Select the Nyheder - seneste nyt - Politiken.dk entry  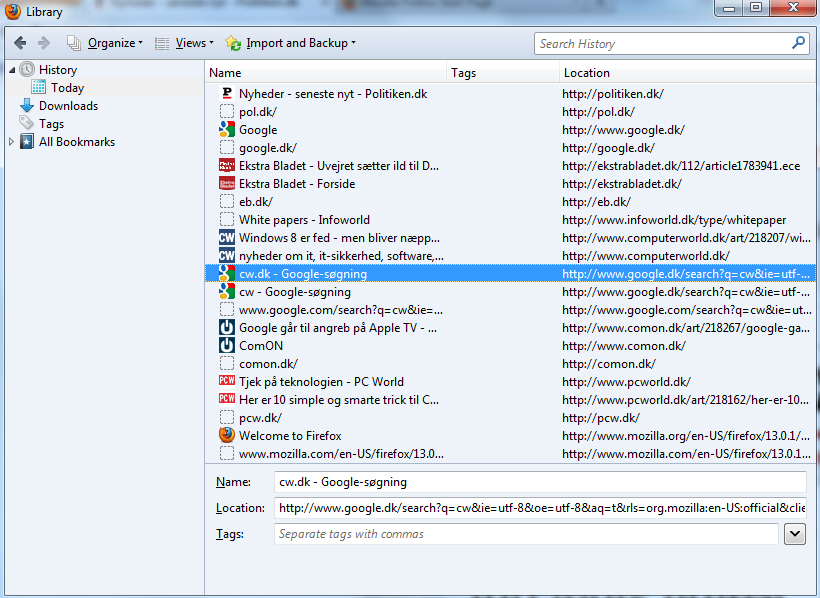pos(333,94)
